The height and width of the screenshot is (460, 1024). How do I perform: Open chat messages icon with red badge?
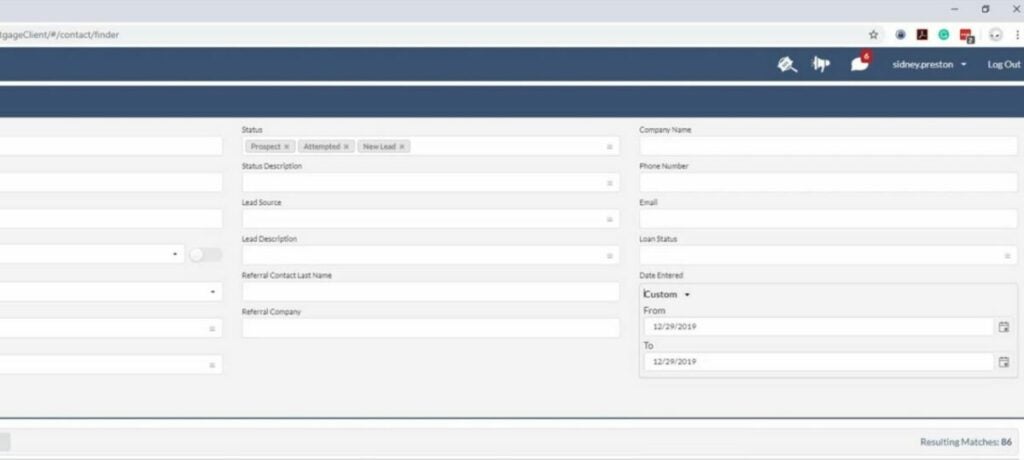tap(860, 63)
